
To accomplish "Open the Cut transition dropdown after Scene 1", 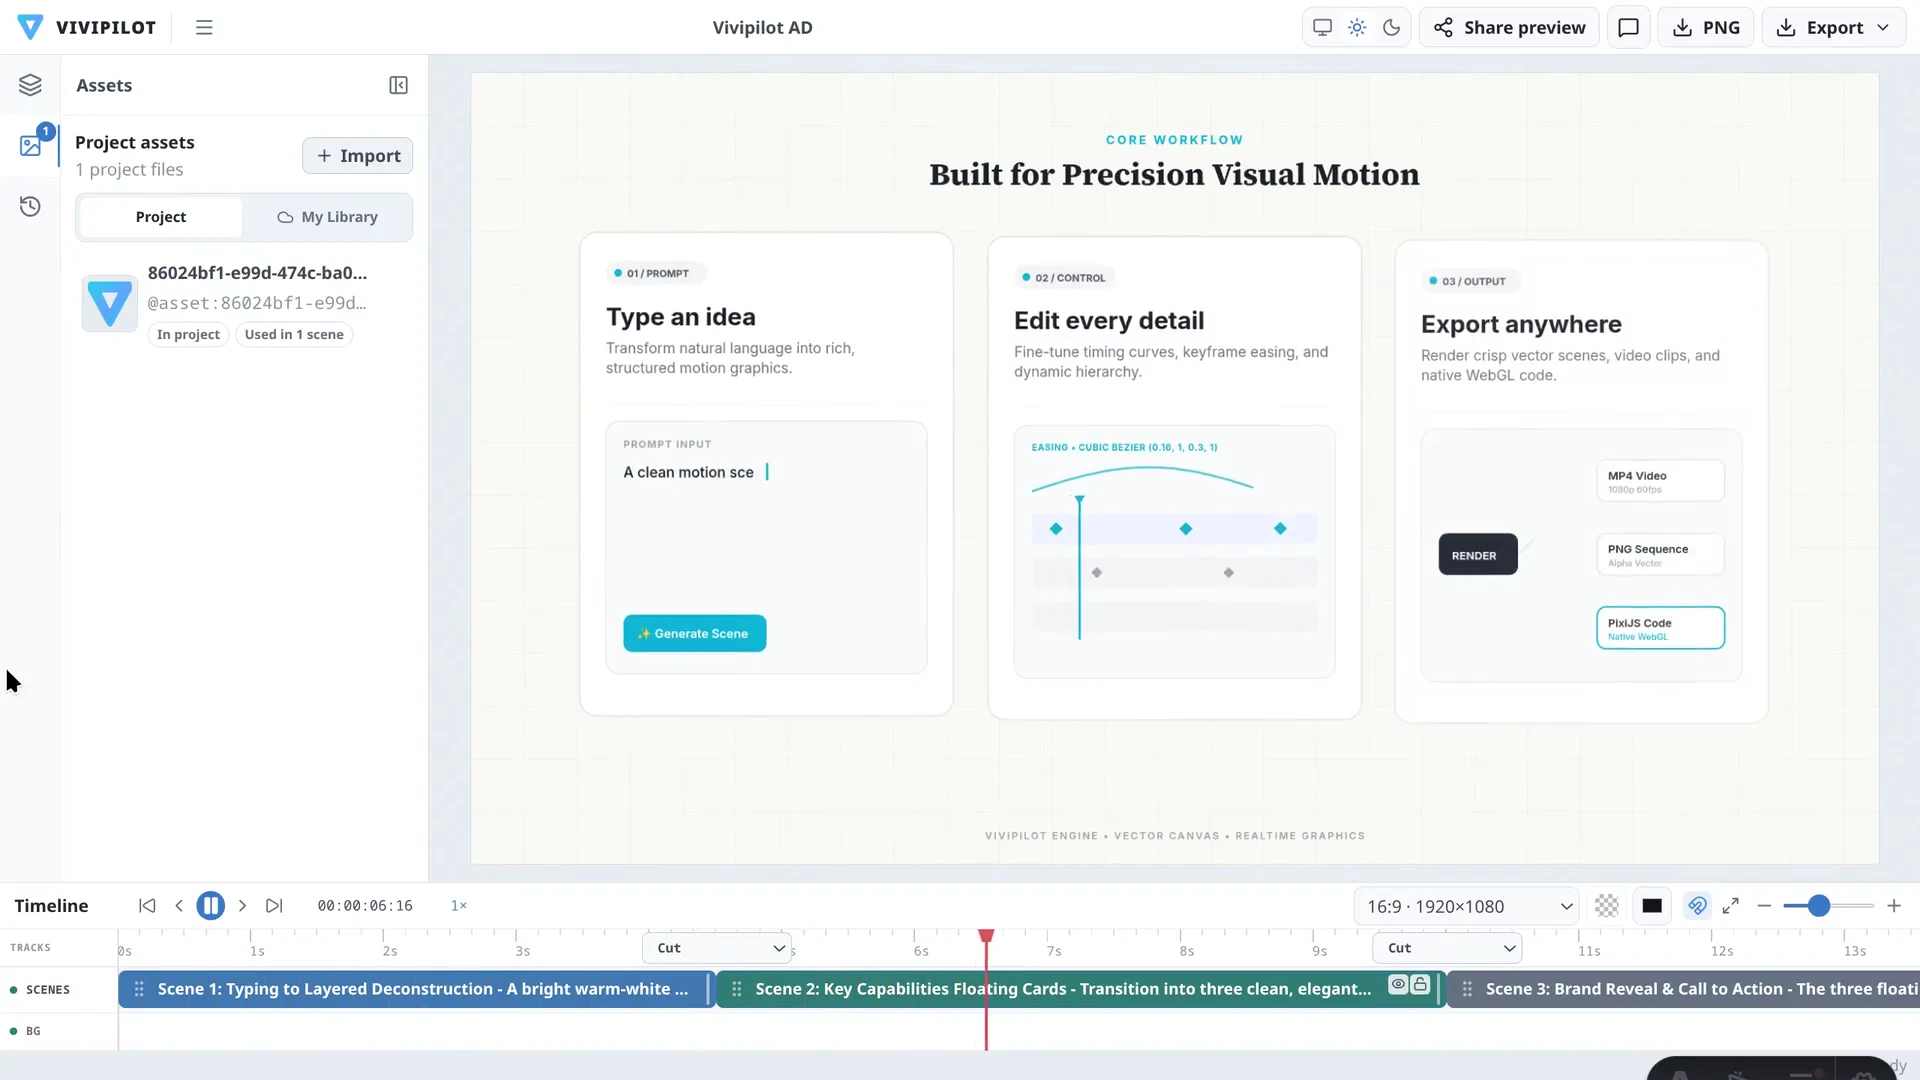I will 717,948.
